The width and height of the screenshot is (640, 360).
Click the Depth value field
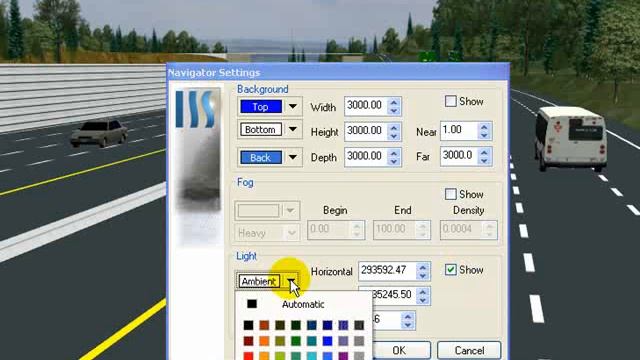pos(365,156)
